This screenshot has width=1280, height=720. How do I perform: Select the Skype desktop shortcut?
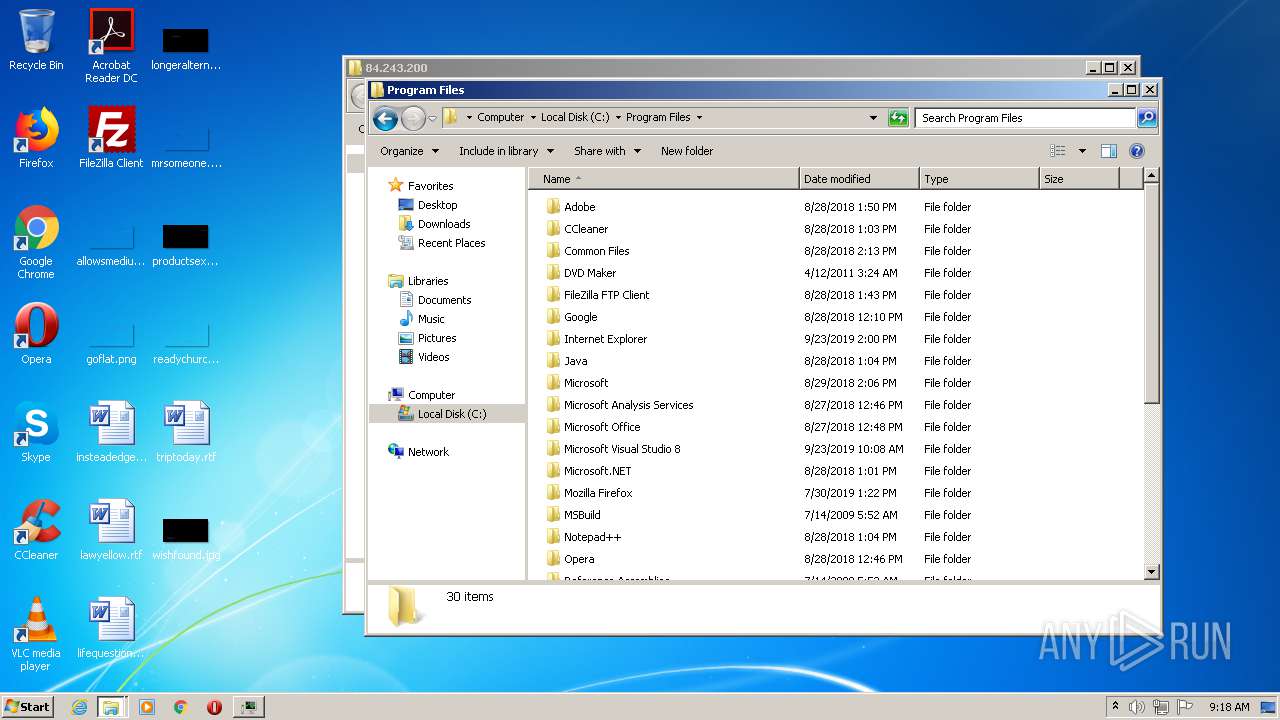(x=36, y=432)
